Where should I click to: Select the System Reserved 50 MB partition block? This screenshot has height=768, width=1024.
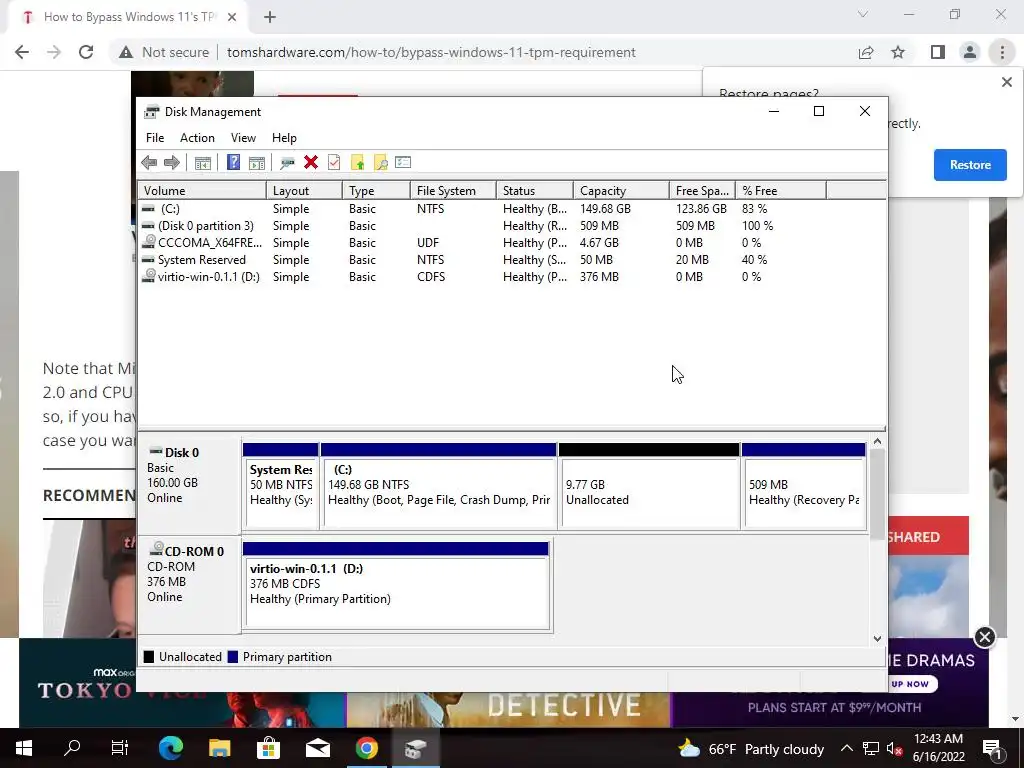(281, 486)
